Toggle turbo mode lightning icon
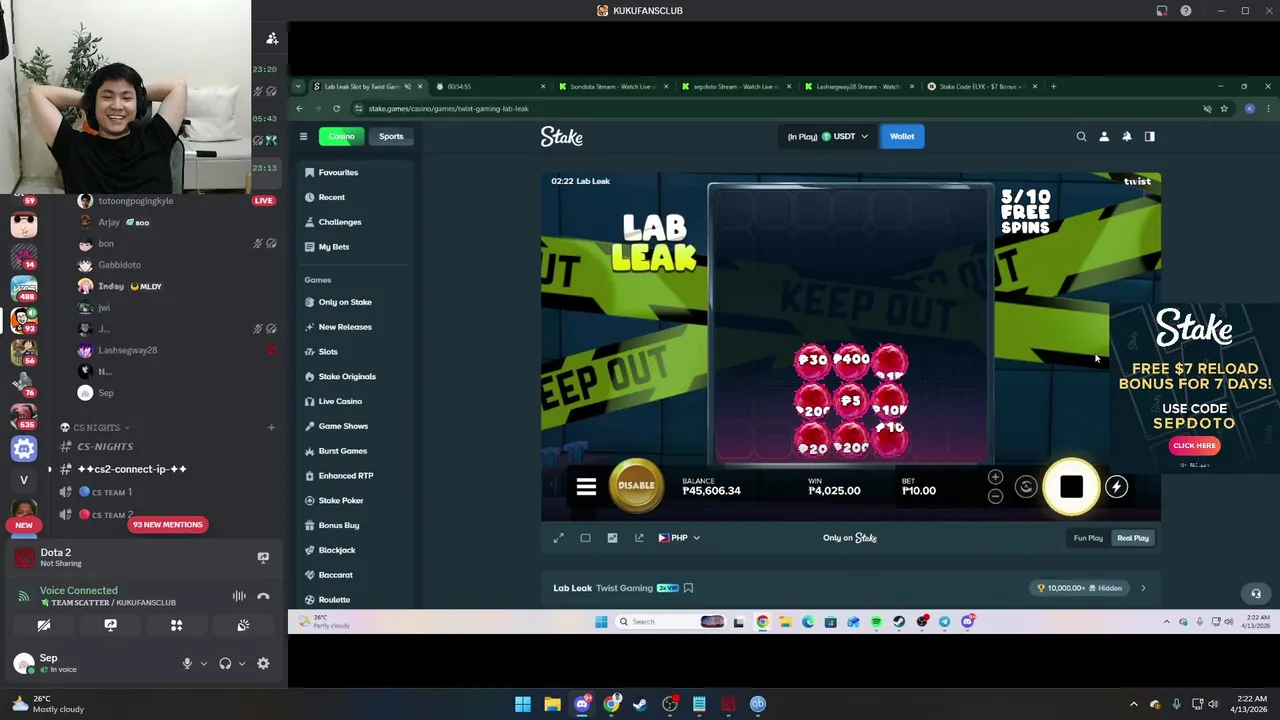The image size is (1280, 720). point(1116,487)
